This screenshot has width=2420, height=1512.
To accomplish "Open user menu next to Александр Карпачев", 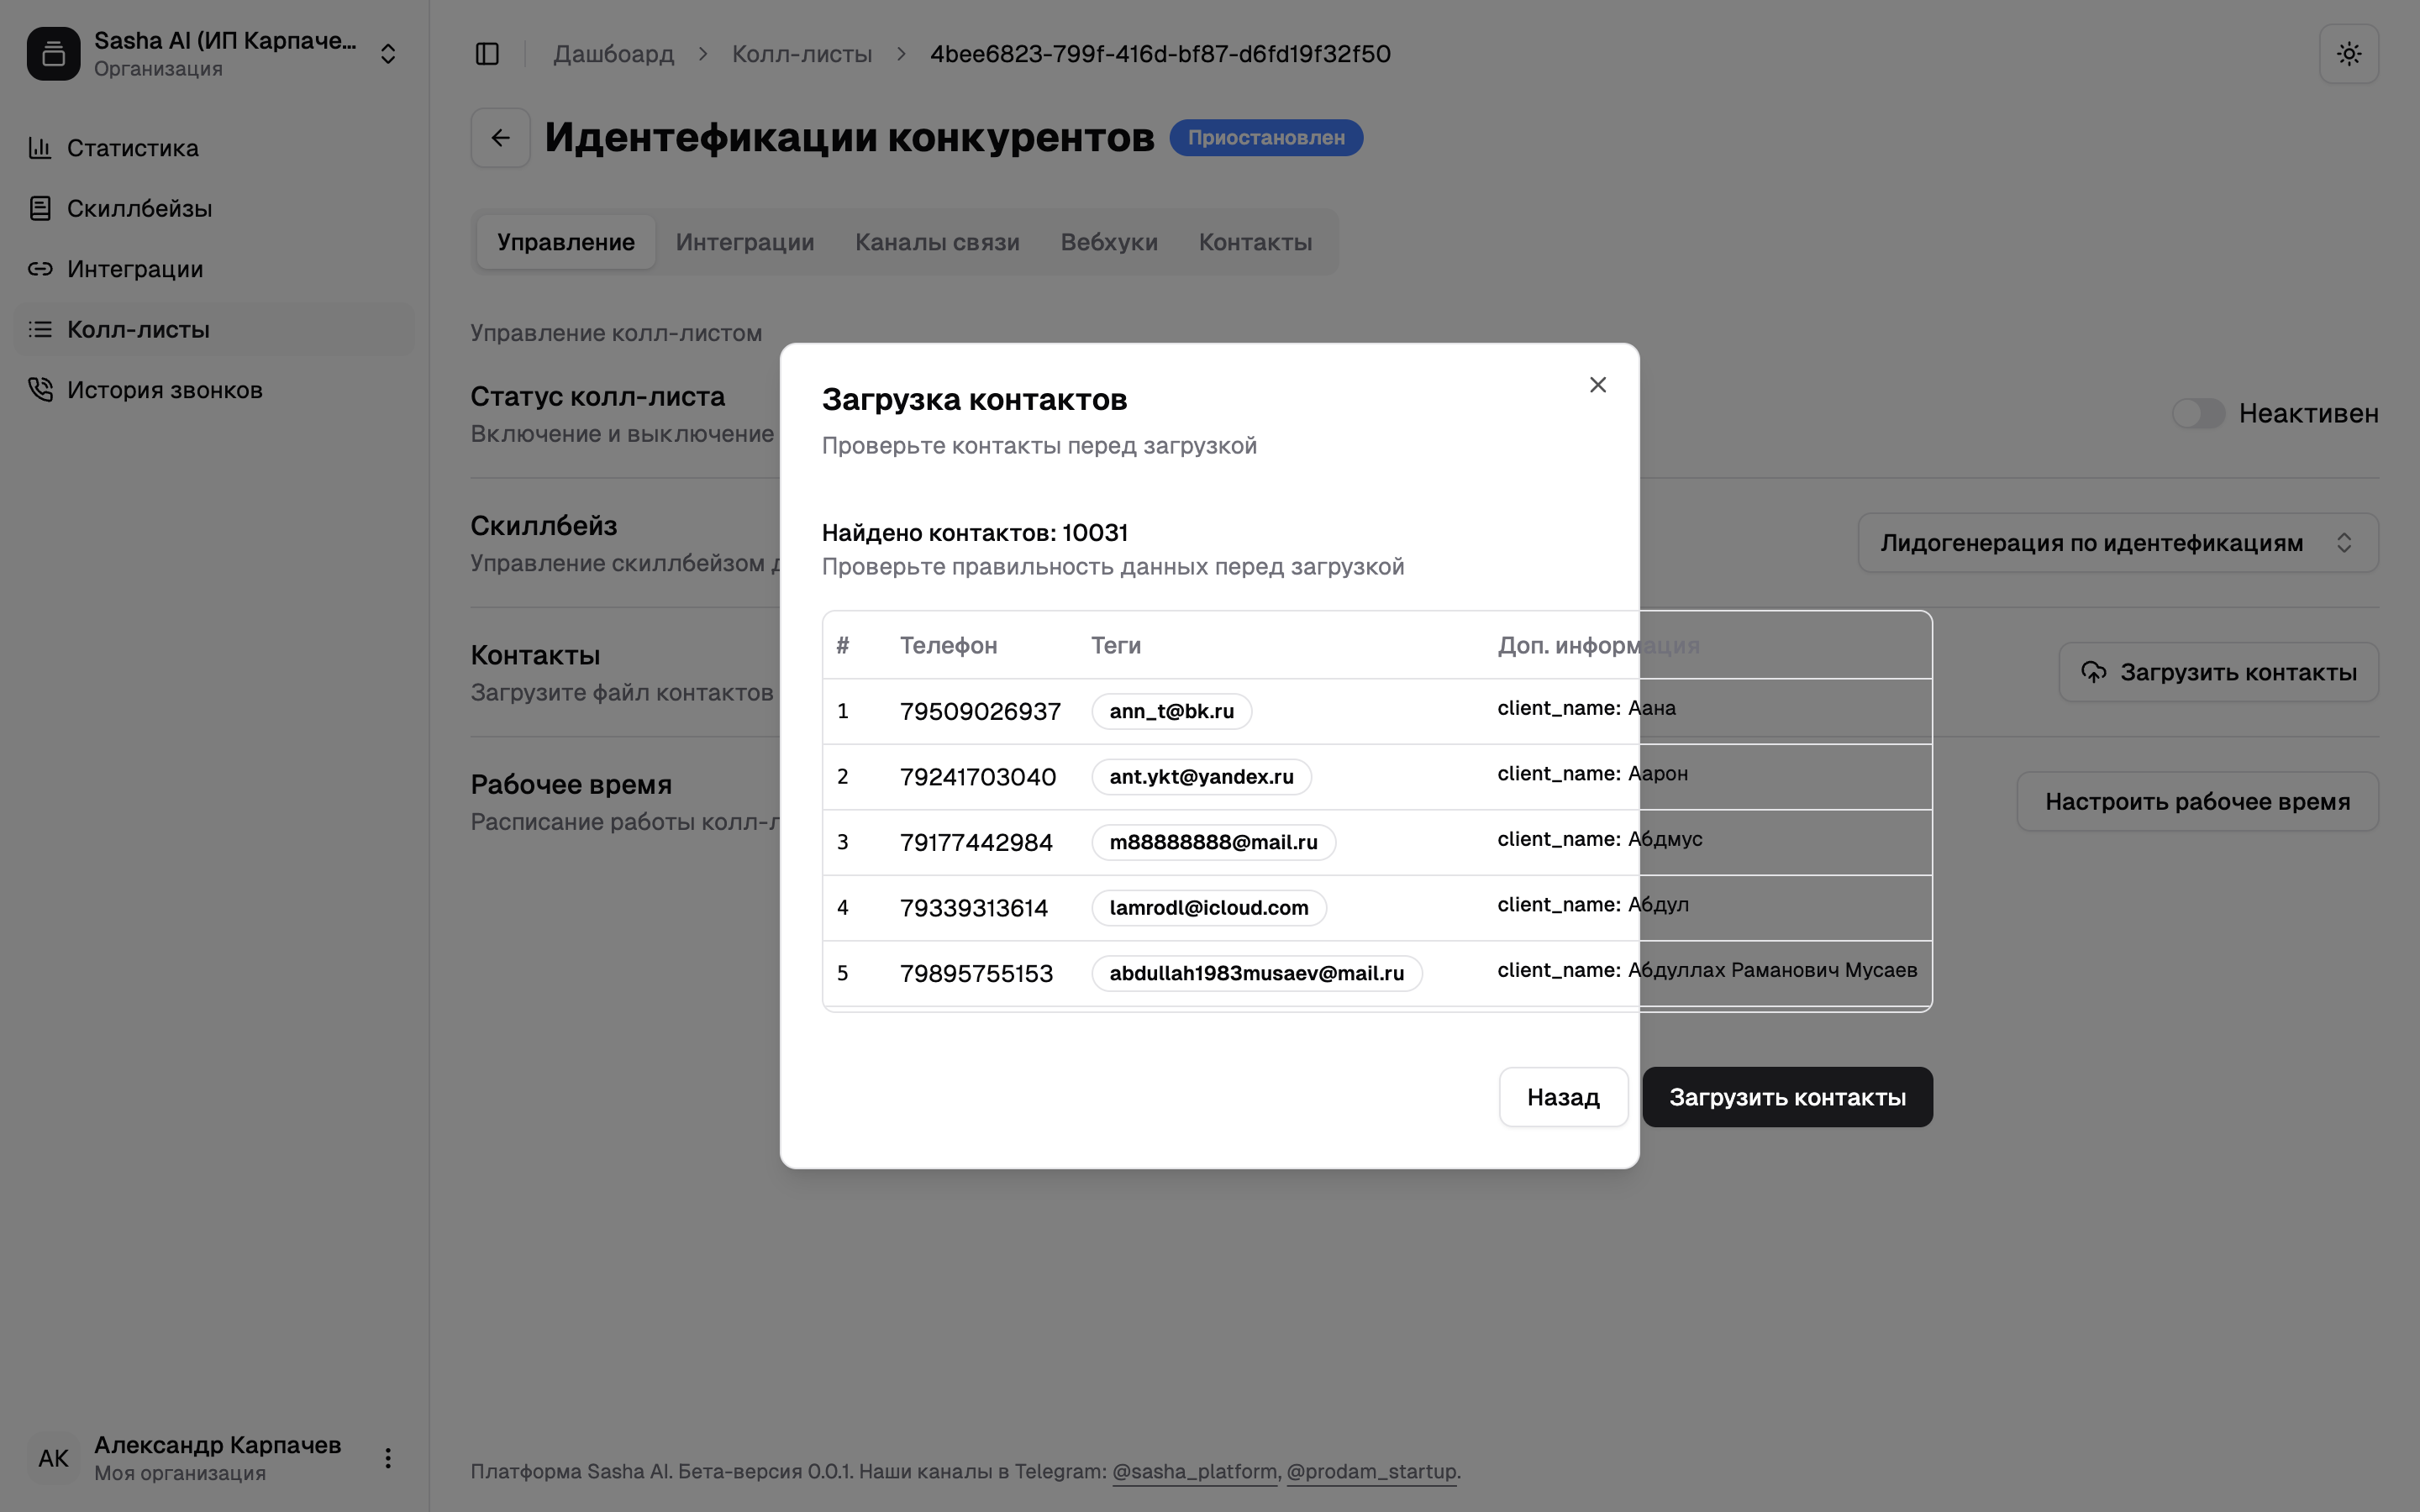I will click(388, 1458).
